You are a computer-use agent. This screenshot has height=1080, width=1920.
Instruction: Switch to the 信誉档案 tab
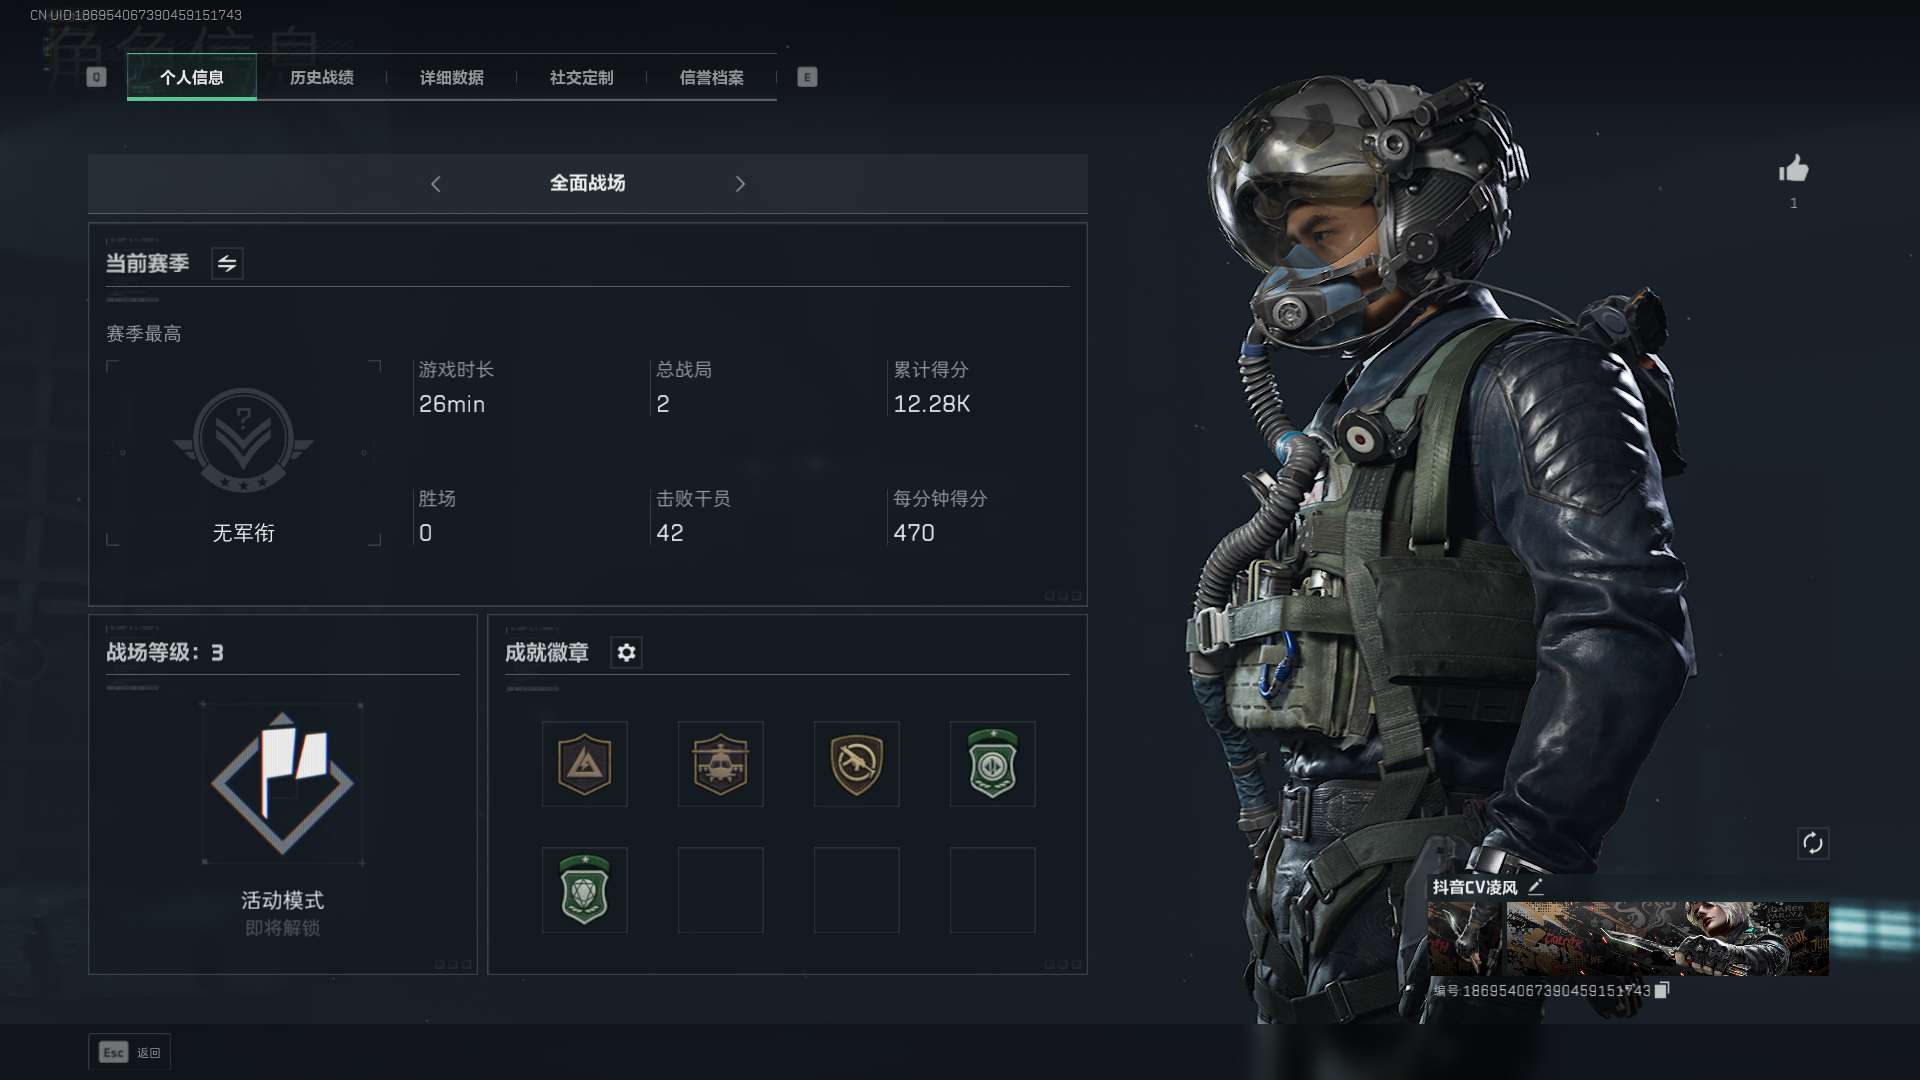pyautogui.click(x=711, y=77)
